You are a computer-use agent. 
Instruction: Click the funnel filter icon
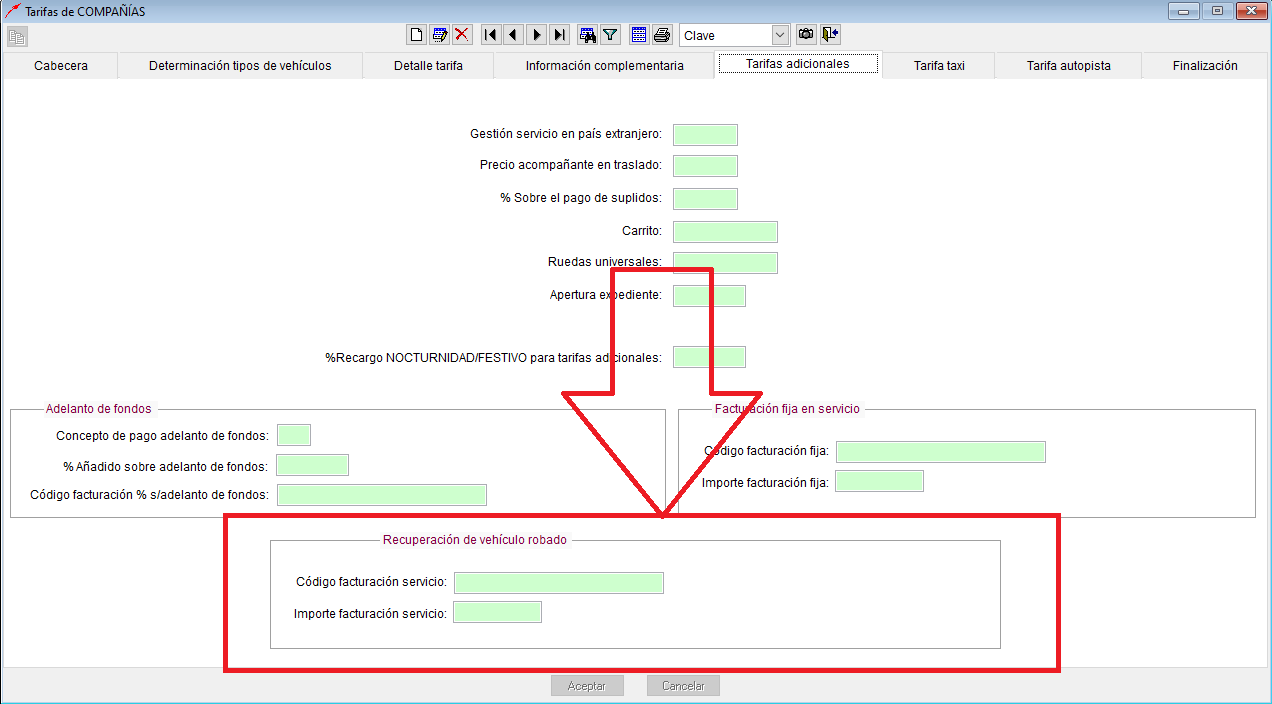[x=610, y=35]
